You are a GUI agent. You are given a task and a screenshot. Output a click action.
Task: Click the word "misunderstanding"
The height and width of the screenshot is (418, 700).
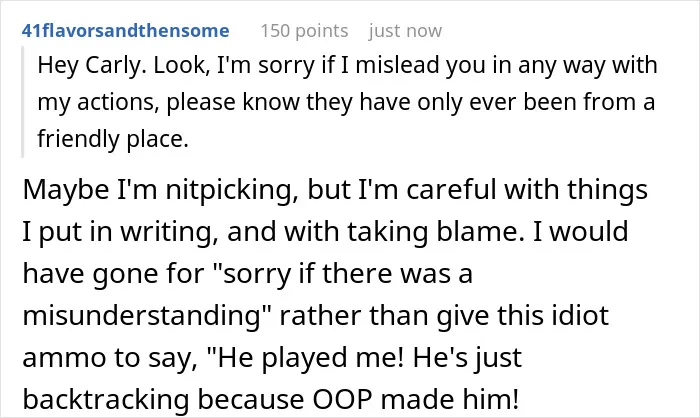click(x=142, y=315)
